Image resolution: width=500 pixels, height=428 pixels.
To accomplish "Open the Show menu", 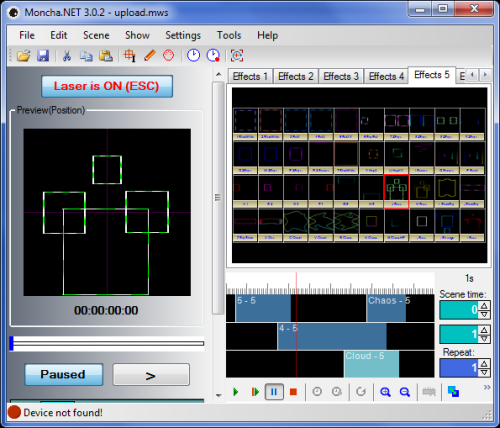I will click(x=137, y=35).
